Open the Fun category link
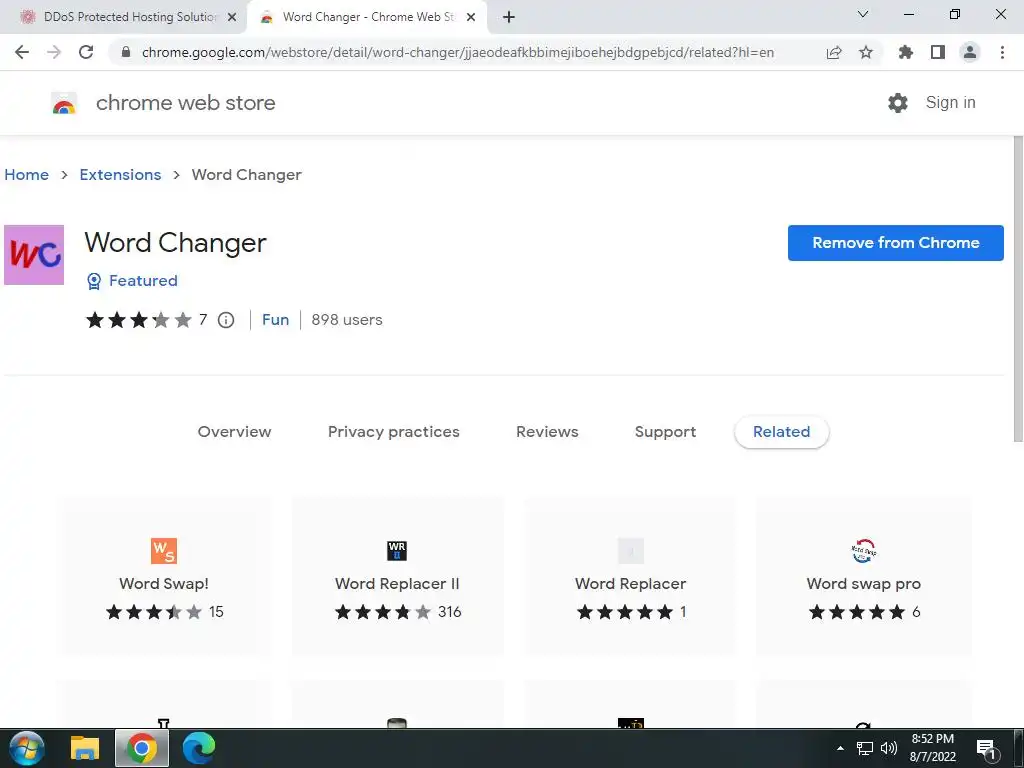This screenshot has height=768, width=1024. [276, 320]
